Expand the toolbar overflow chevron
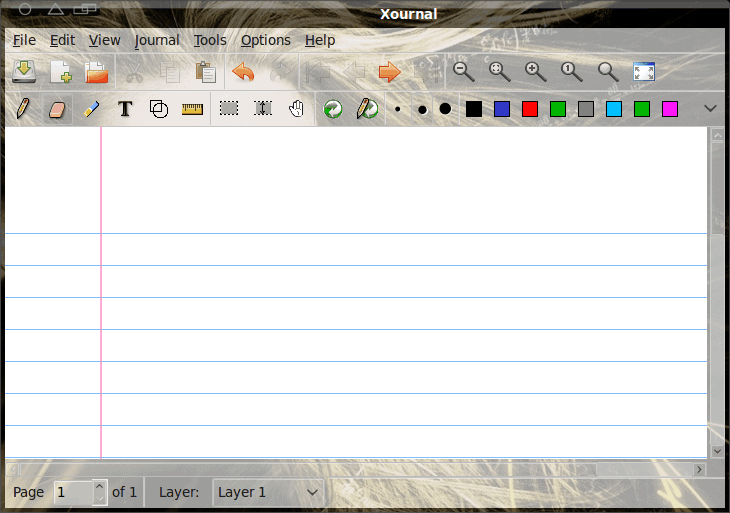 (x=711, y=109)
